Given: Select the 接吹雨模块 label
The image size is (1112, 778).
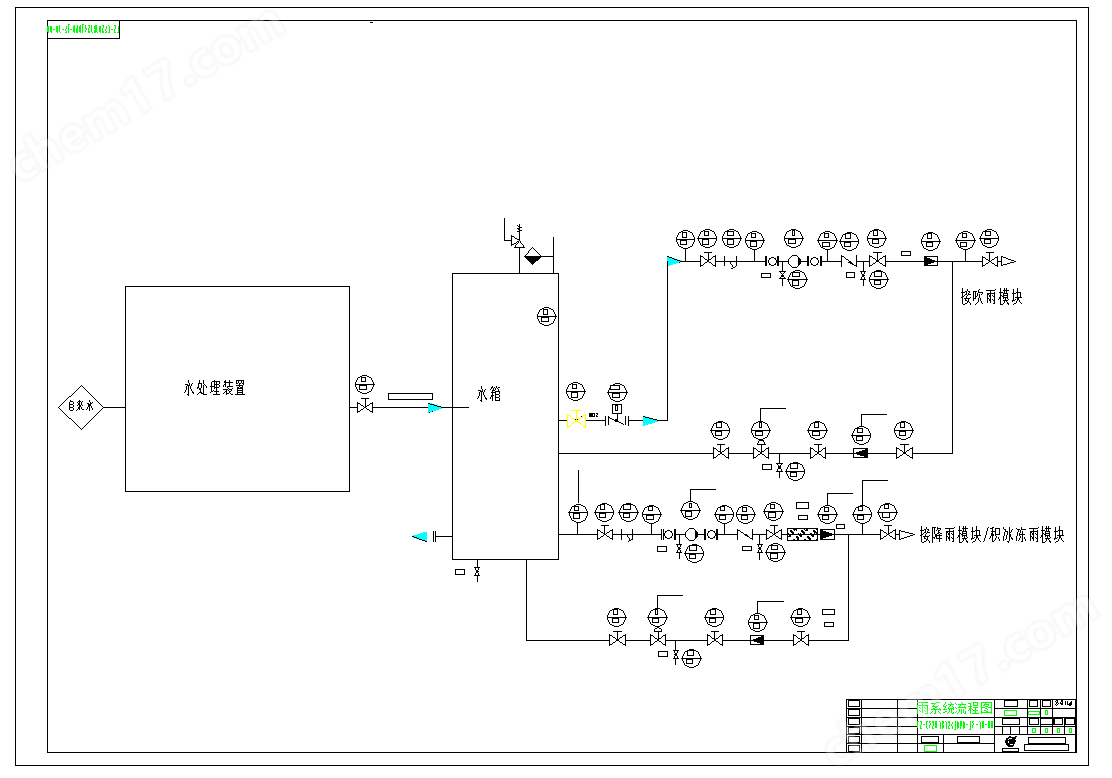Looking at the screenshot, I should [x=991, y=297].
